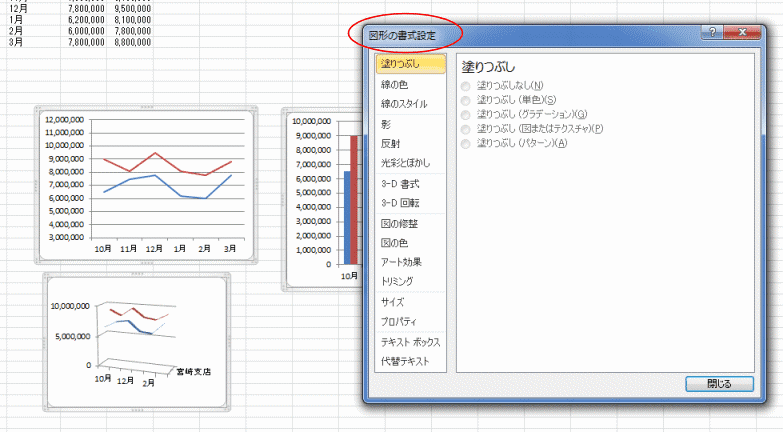Click the red bar above 10月 in column chart

coord(354,200)
